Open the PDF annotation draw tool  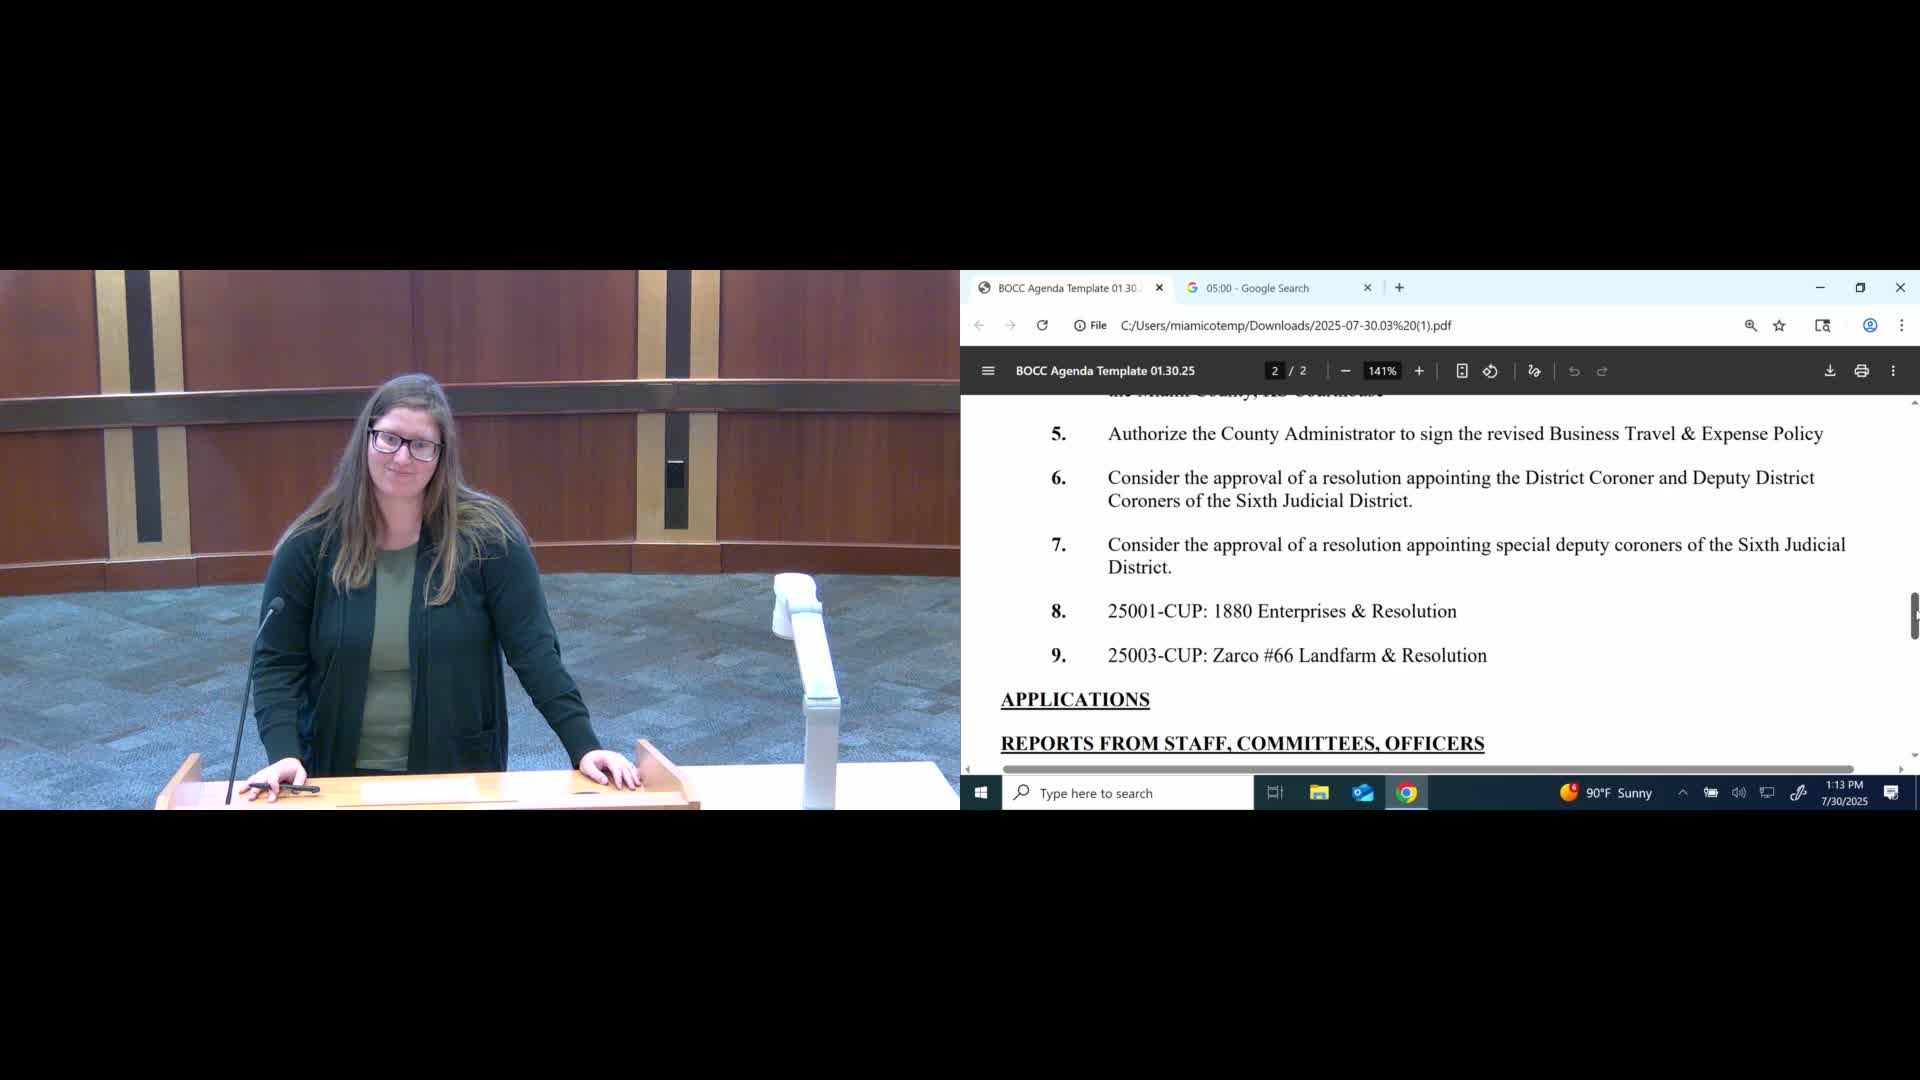click(x=1534, y=371)
